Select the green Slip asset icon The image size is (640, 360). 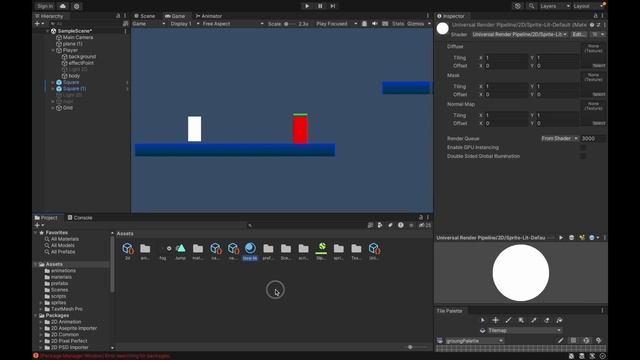(321, 248)
